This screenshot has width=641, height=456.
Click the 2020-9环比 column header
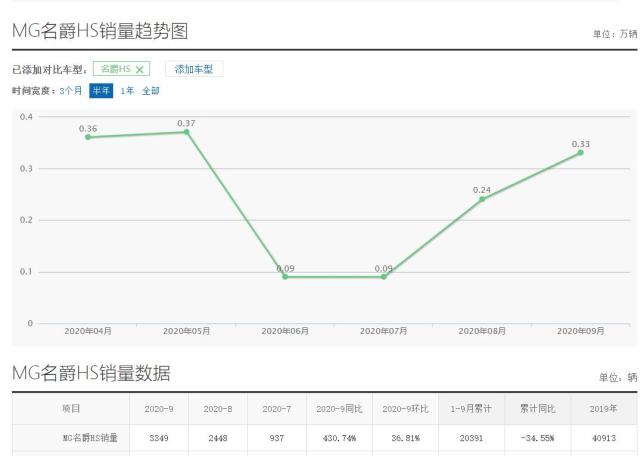(x=406, y=409)
